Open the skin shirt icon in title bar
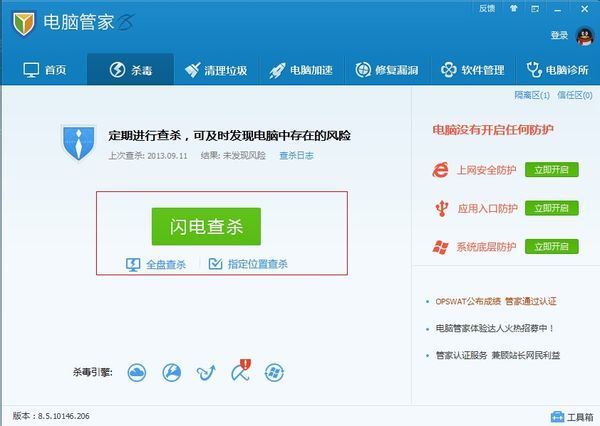Image resolution: width=600 pixels, height=426 pixels. click(514, 8)
